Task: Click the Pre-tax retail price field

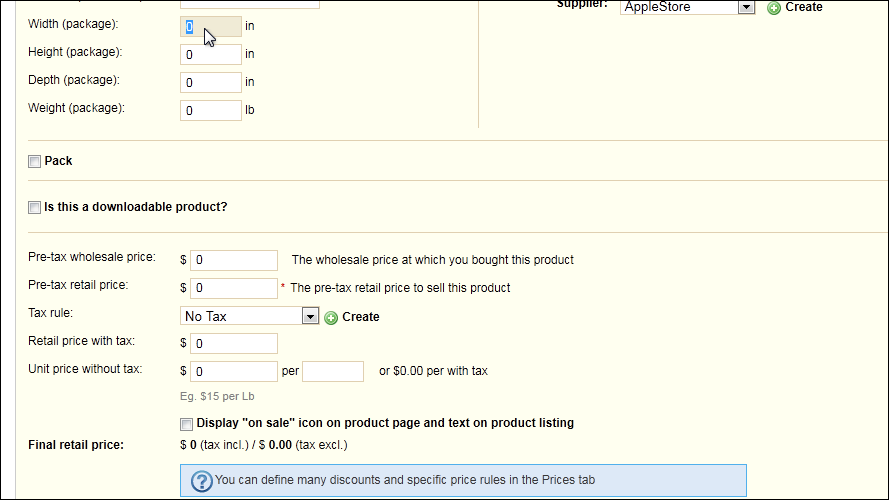Action: point(234,288)
